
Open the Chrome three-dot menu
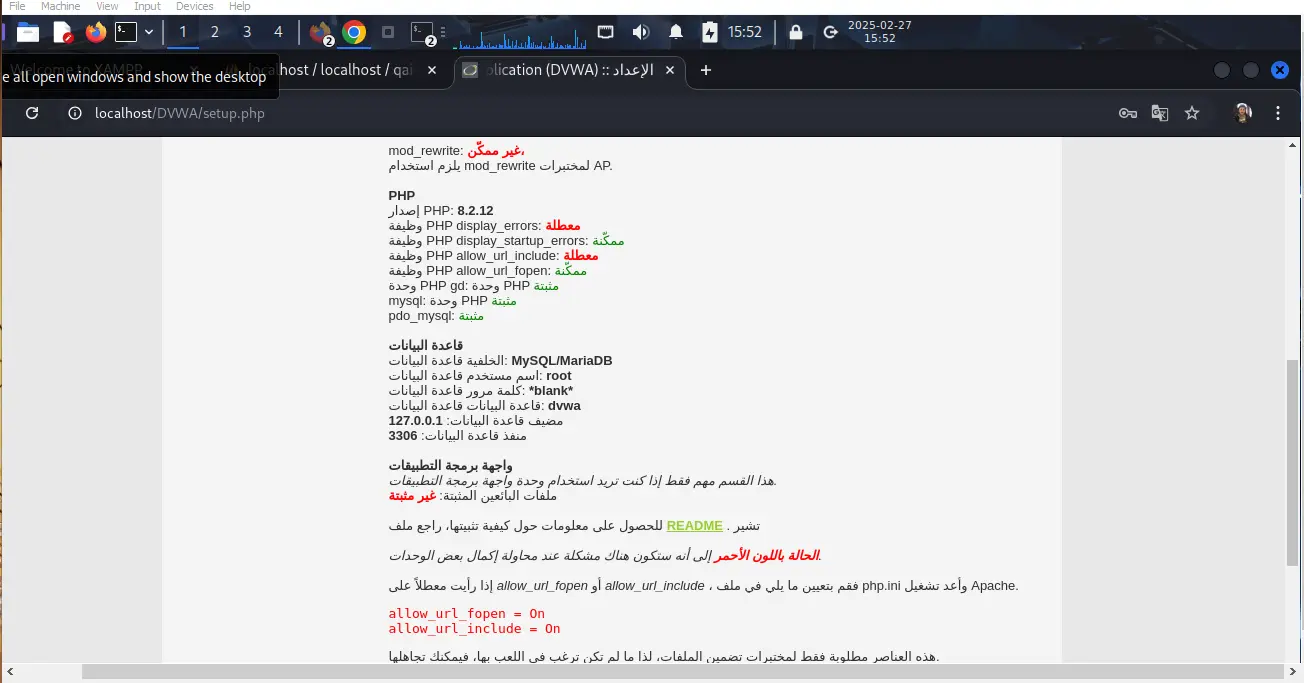coord(1278,113)
